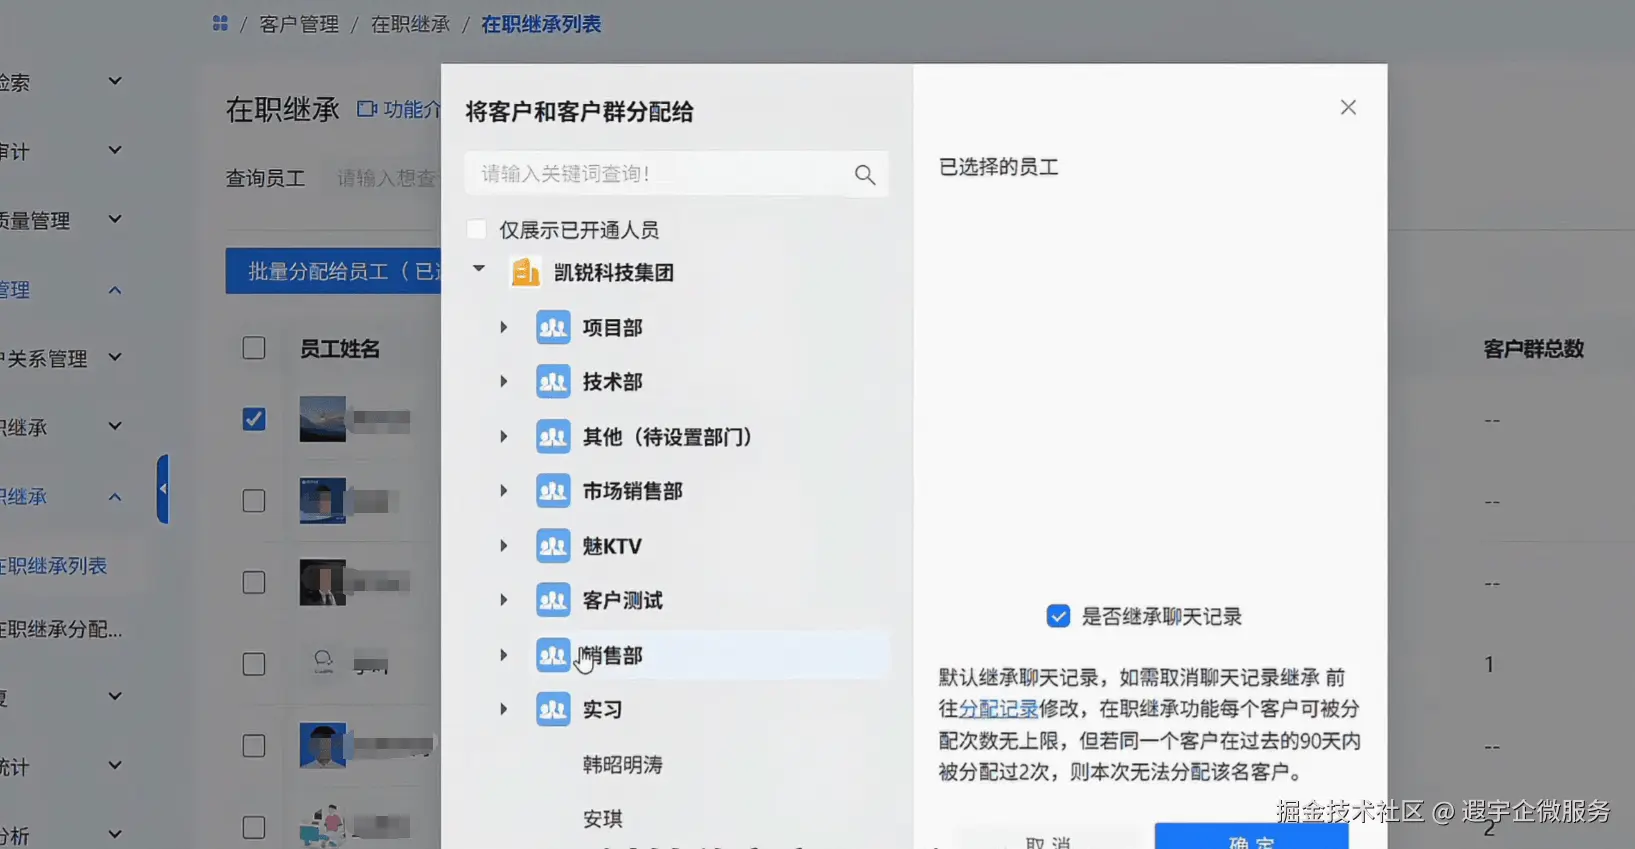This screenshot has width=1635, height=849.
Task: Click the keyword search field in the dialog
Action: (x=676, y=174)
